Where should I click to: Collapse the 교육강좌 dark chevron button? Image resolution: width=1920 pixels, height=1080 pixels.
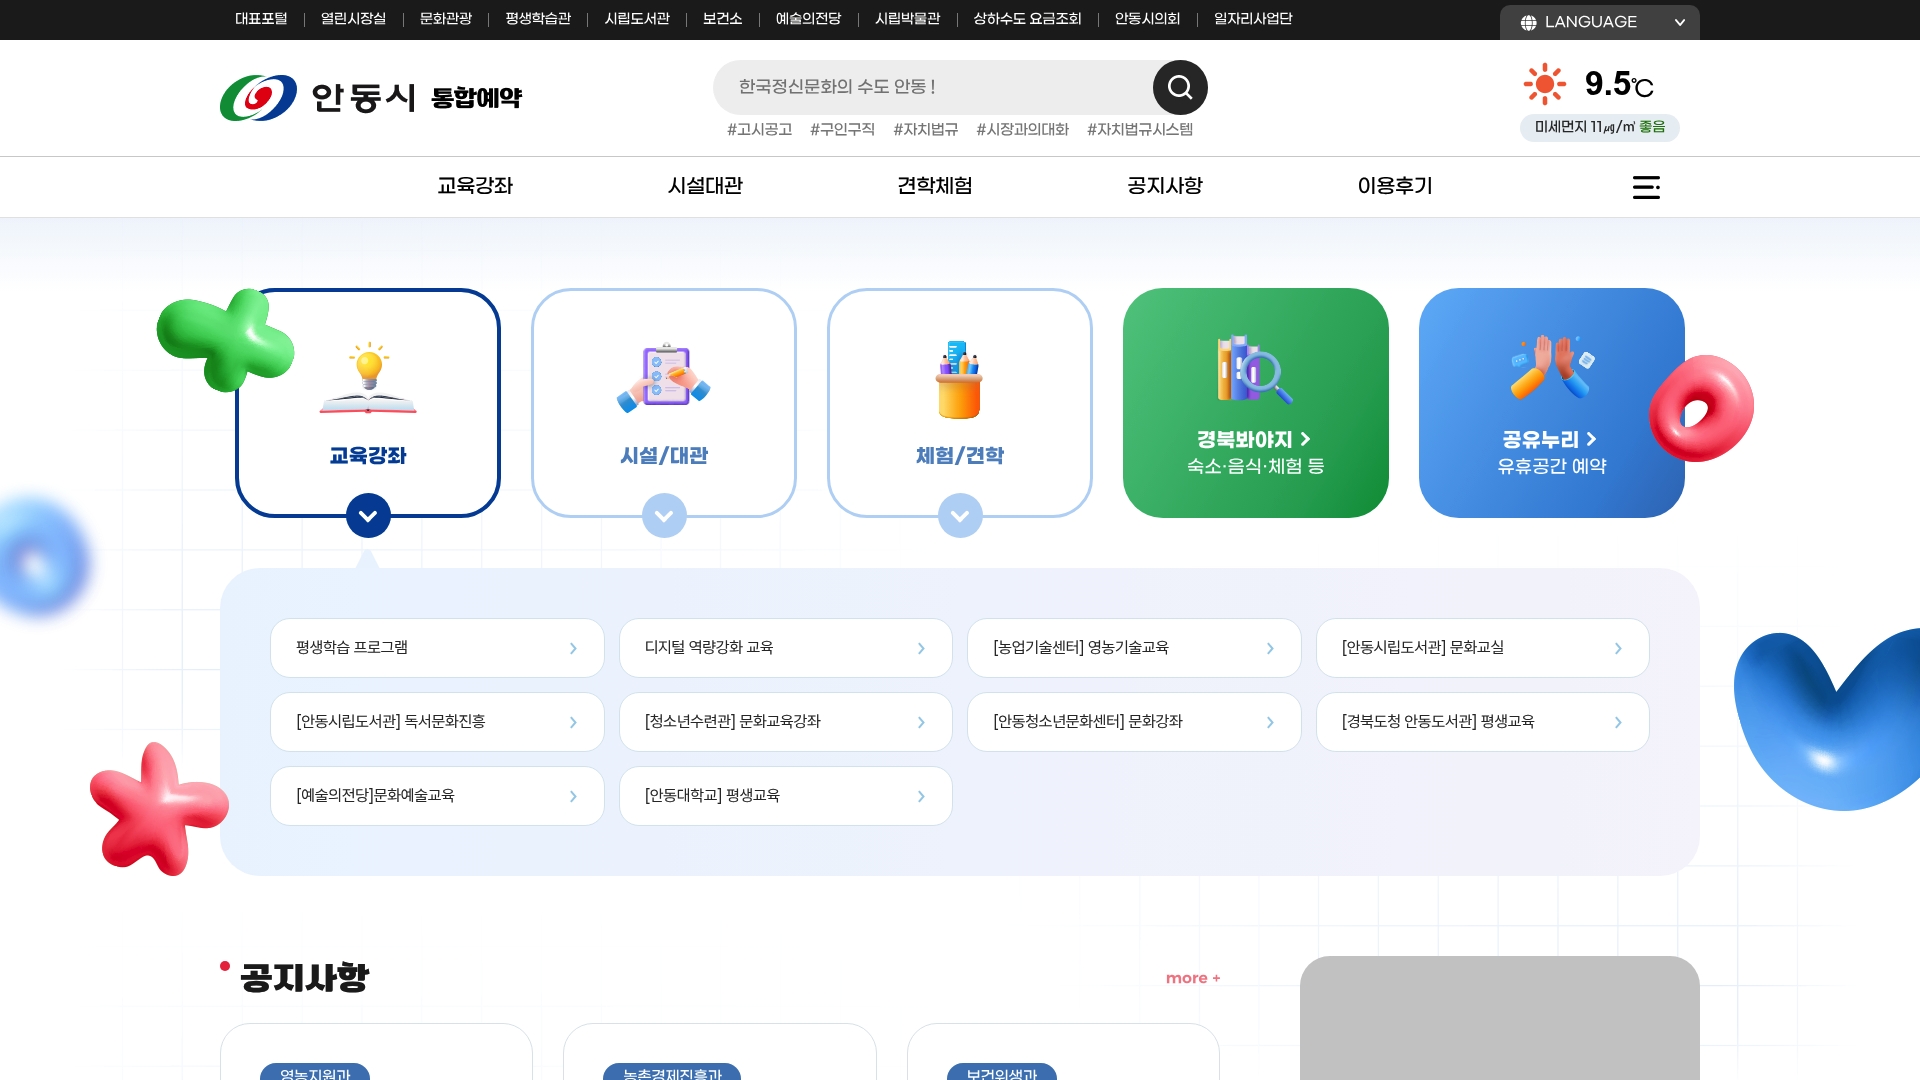pyautogui.click(x=368, y=516)
